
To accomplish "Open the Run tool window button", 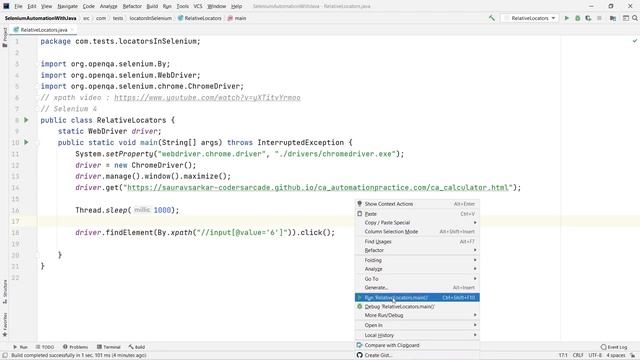I will pos(20,347).
